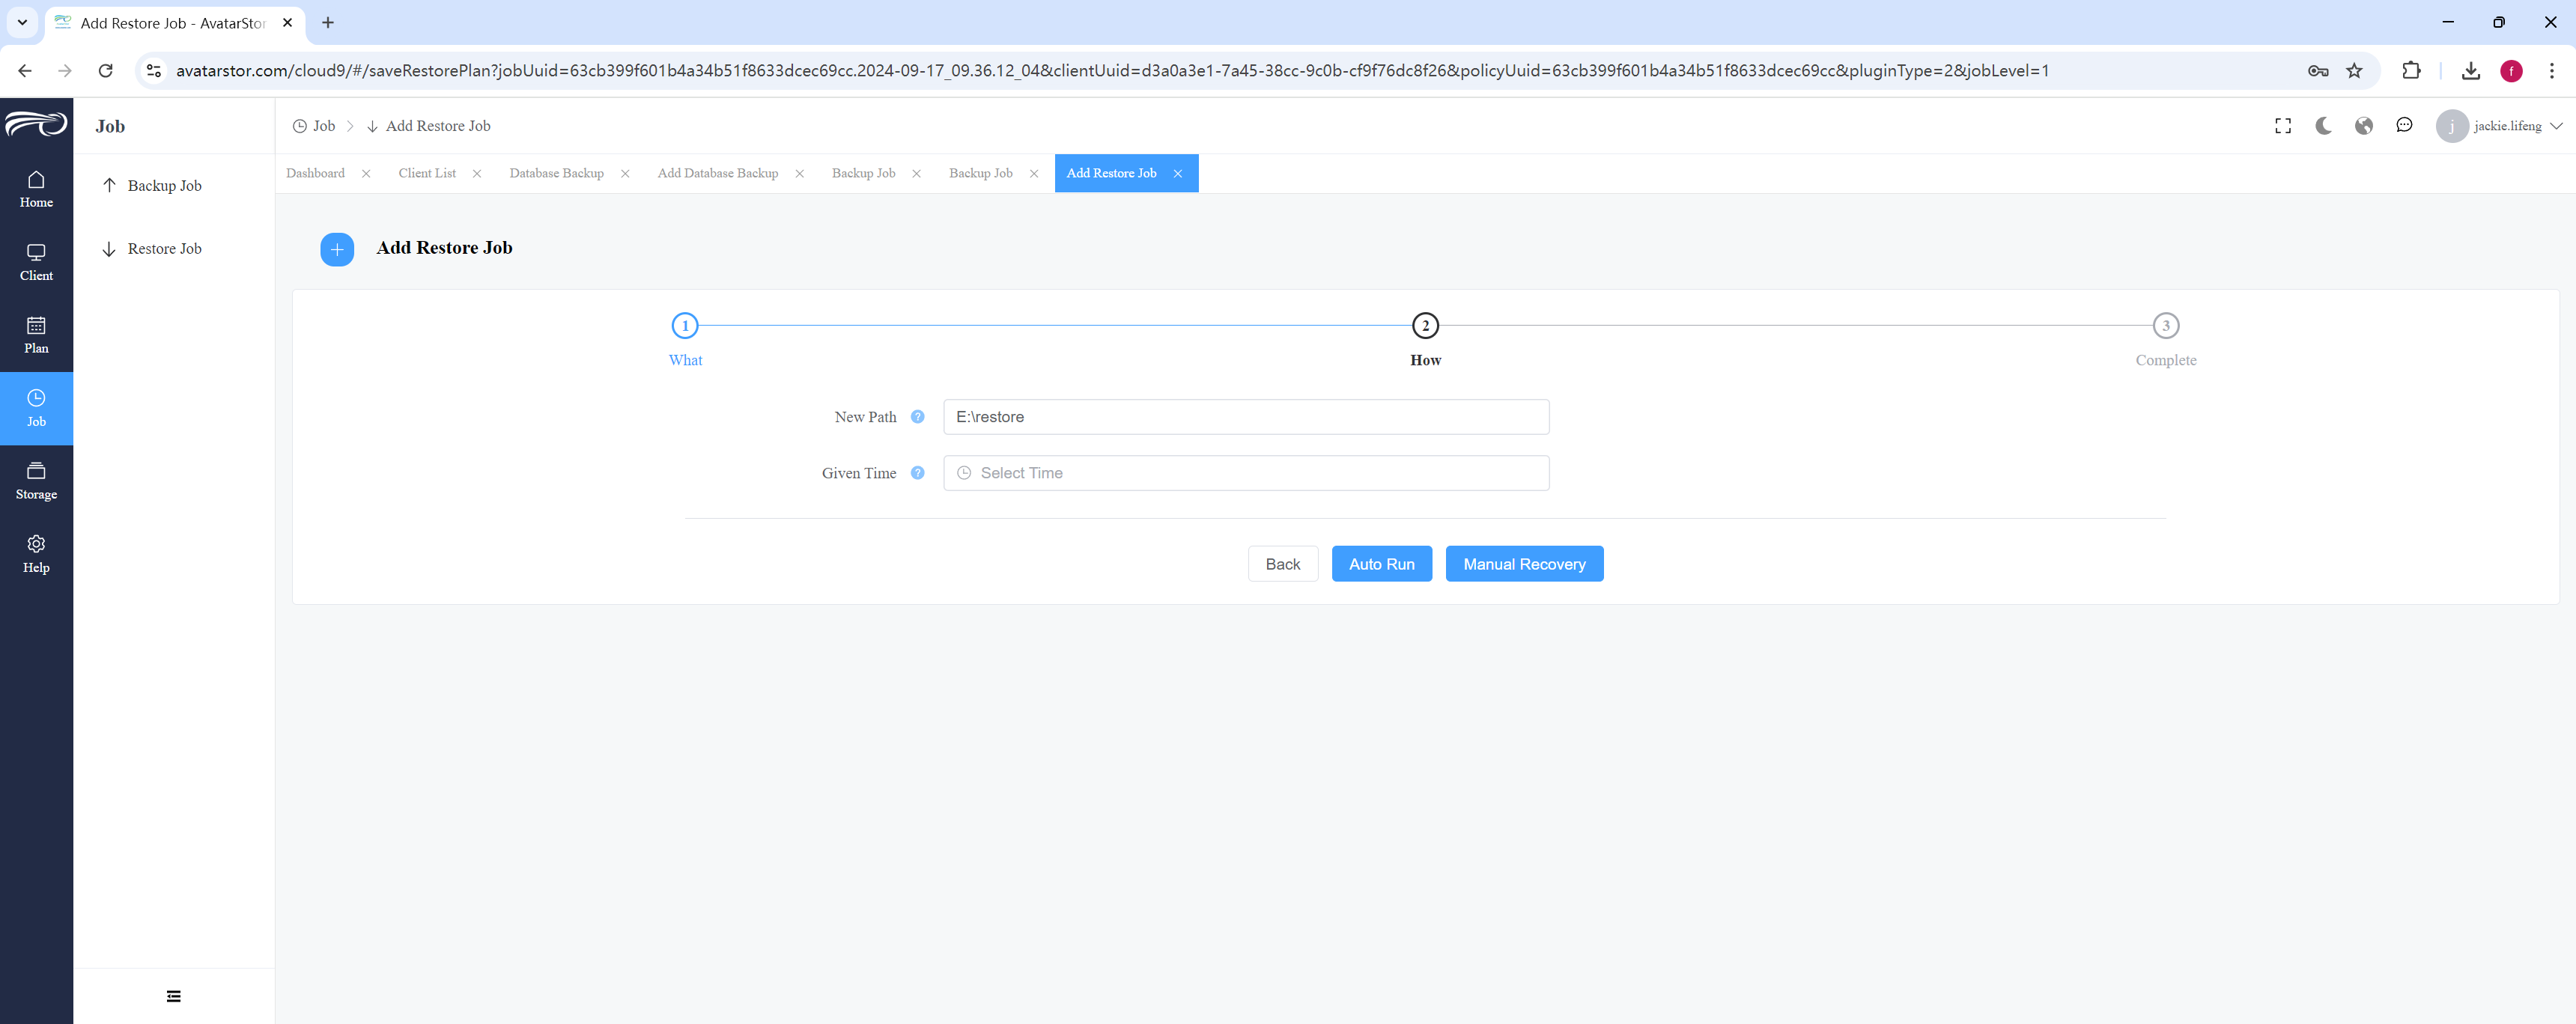
Task: Open the message chat icon
Action: 2404,126
